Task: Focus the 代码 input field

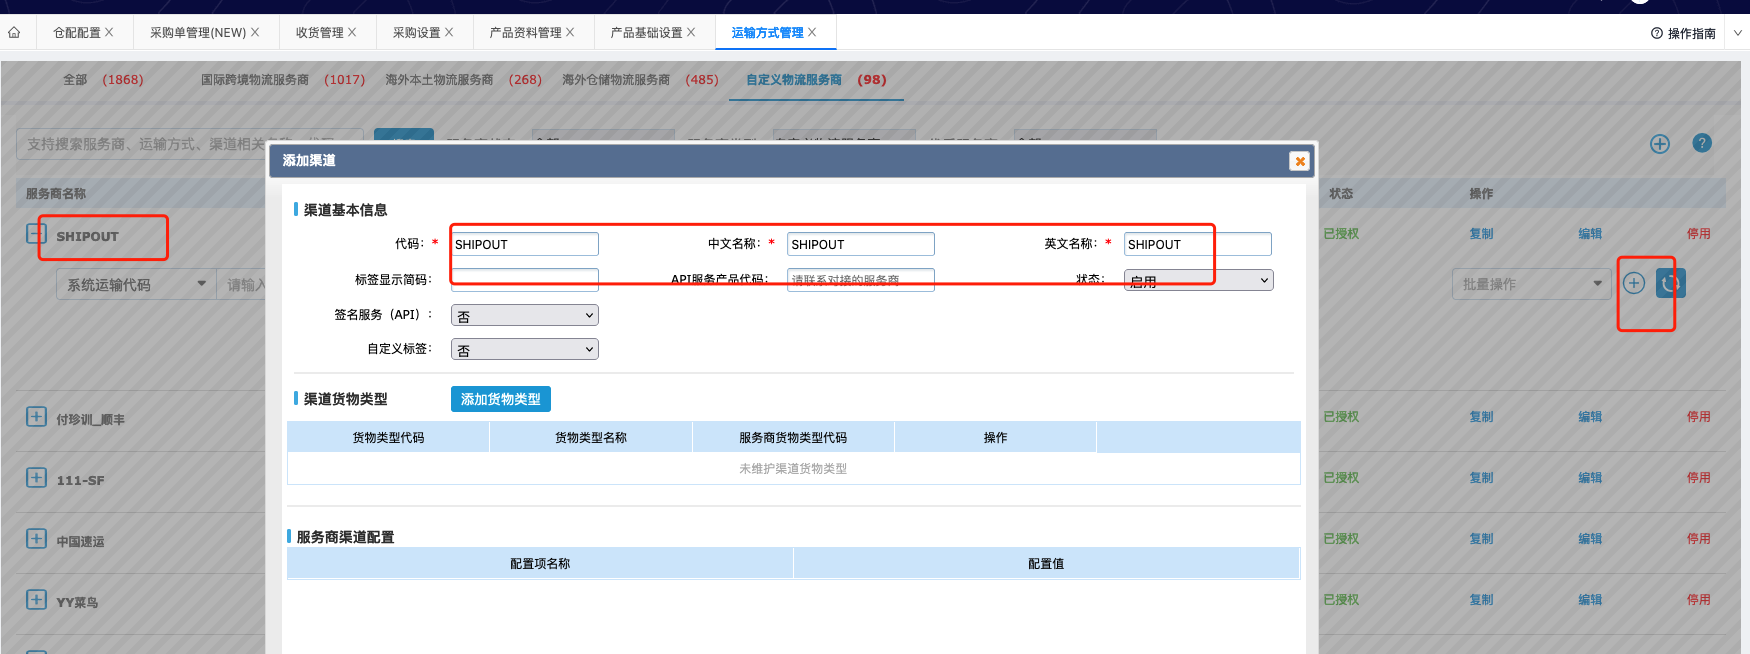Action: [x=525, y=244]
